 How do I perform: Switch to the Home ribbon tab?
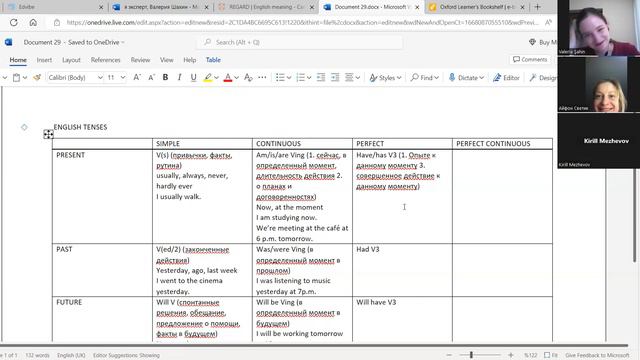18,60
